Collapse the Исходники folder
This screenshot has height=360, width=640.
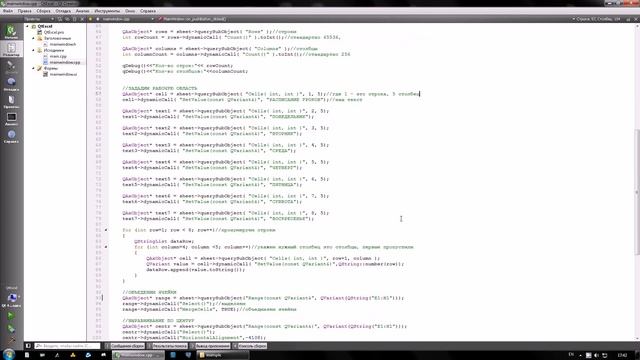(33, 50)
